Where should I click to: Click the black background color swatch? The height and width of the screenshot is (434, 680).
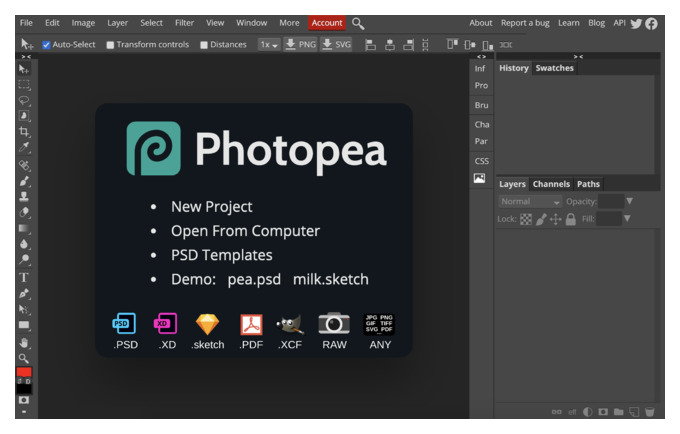coord(24,389)
